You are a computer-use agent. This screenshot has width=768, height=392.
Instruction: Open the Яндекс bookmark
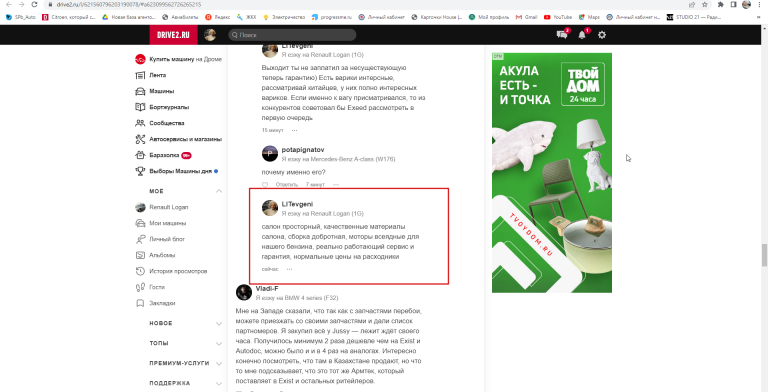pos(217,17)
